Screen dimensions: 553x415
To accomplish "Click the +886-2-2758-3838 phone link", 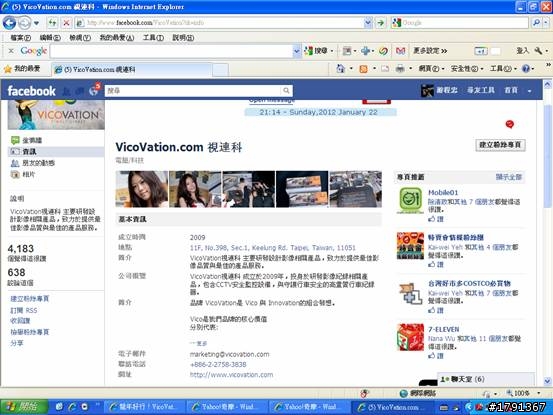I will point(218,364).
